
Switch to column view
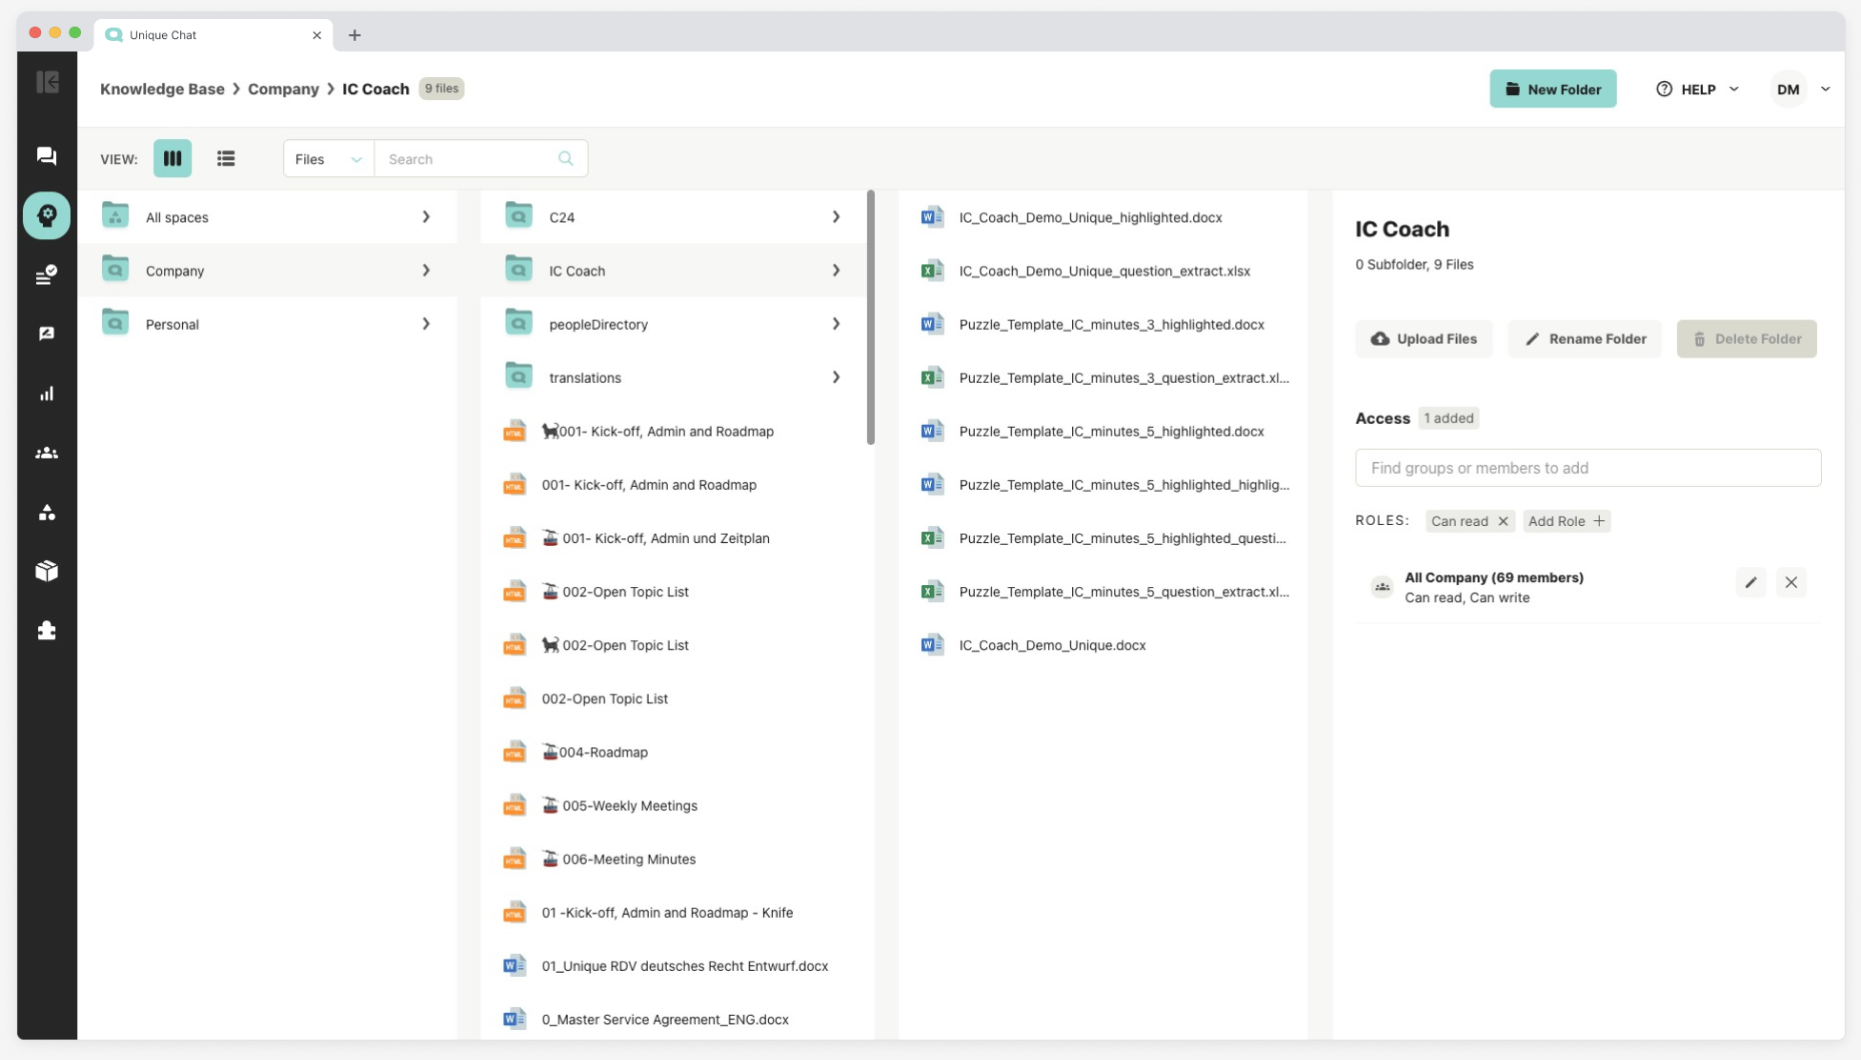[x=172, y=159]
